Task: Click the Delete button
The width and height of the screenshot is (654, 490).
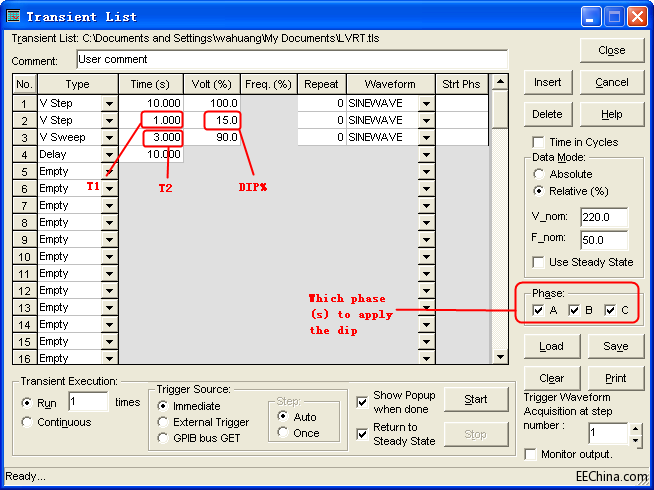Action: coord(548,114)
